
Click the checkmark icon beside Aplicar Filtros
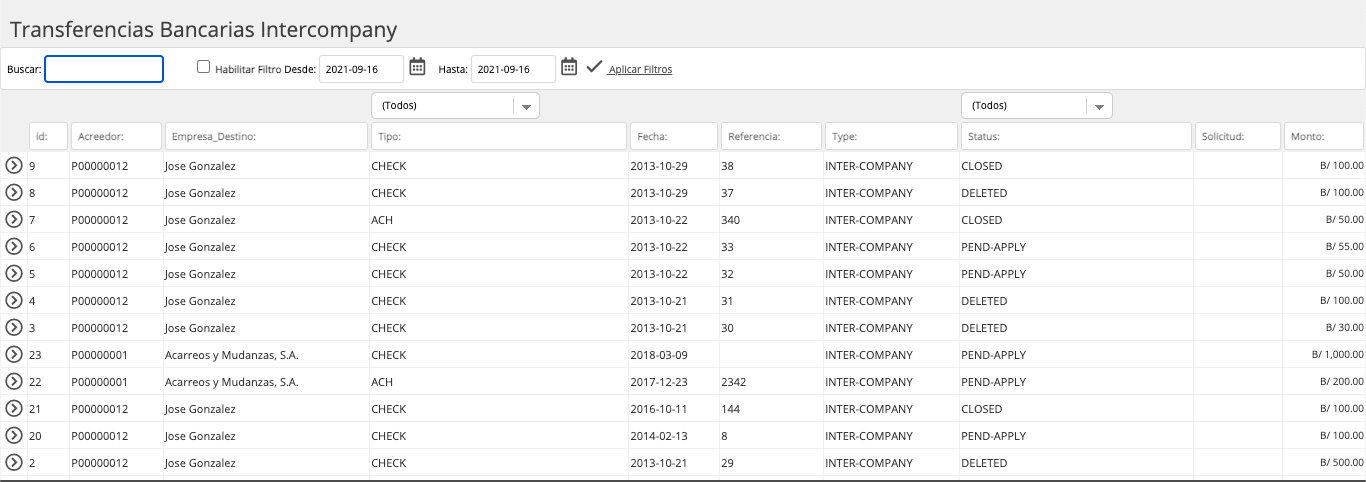click(x=594, y=67)
